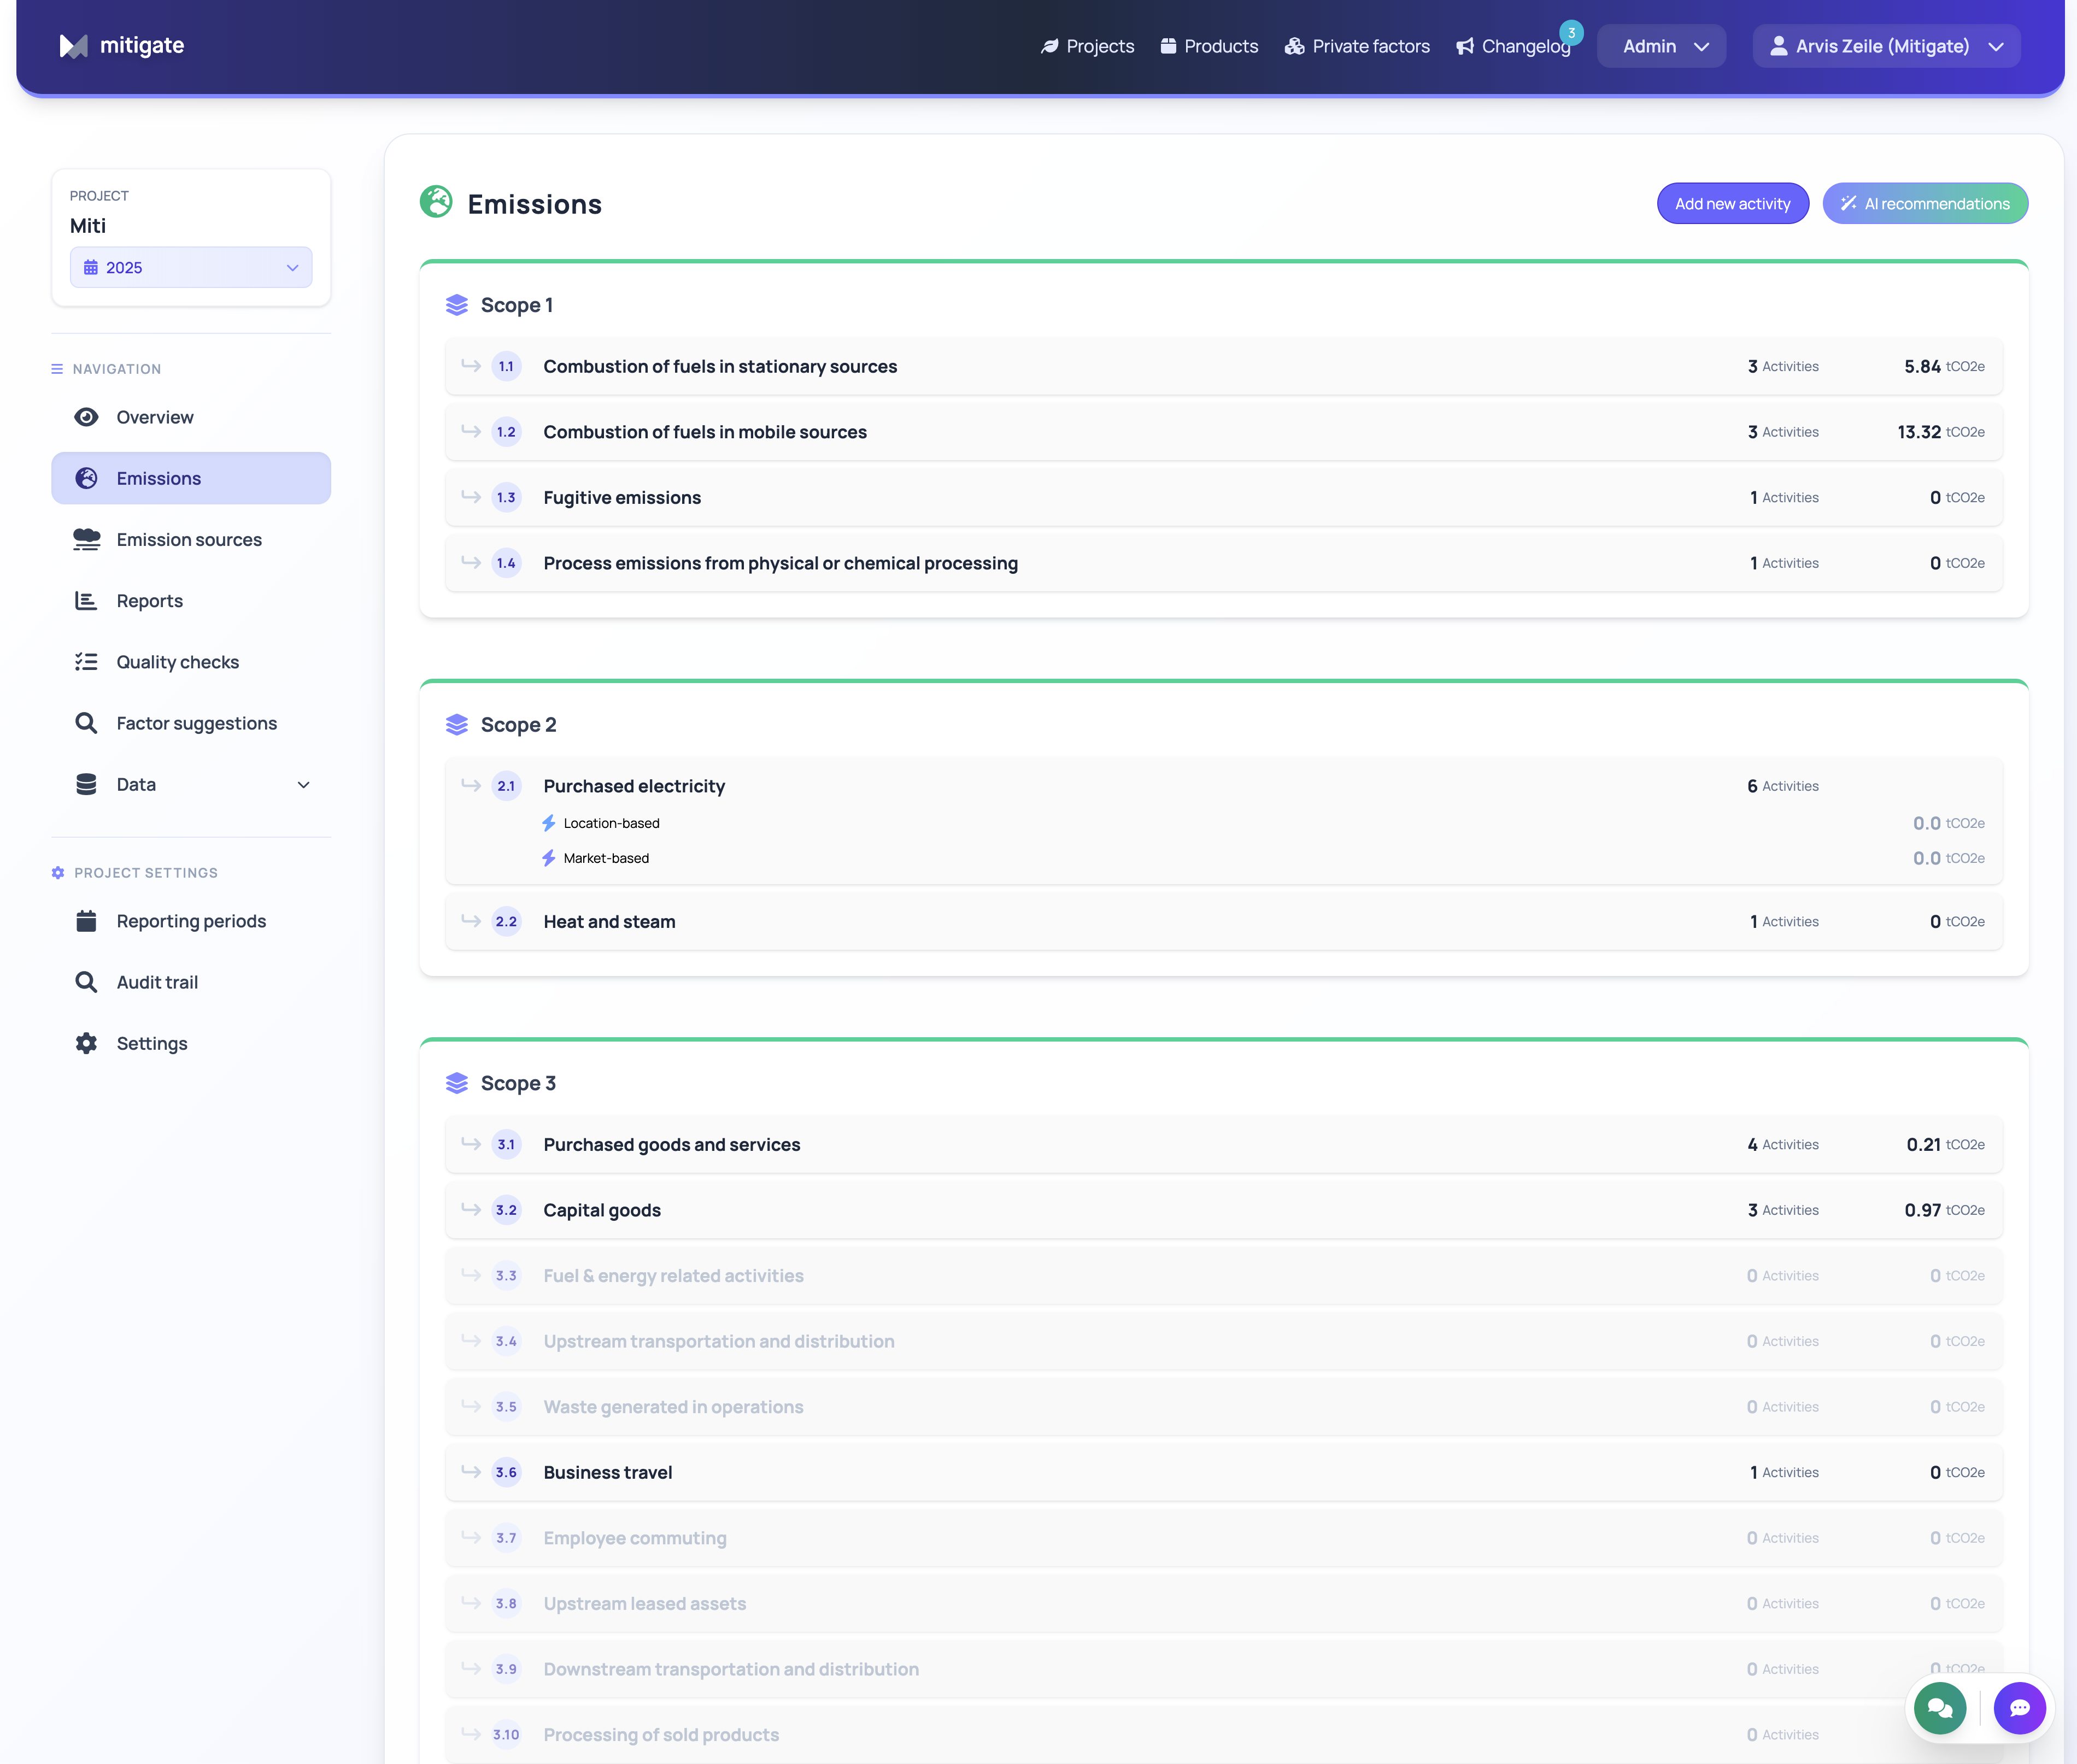Expand category 1.2 arrow

pyautogui.click(x=471, y=431)
